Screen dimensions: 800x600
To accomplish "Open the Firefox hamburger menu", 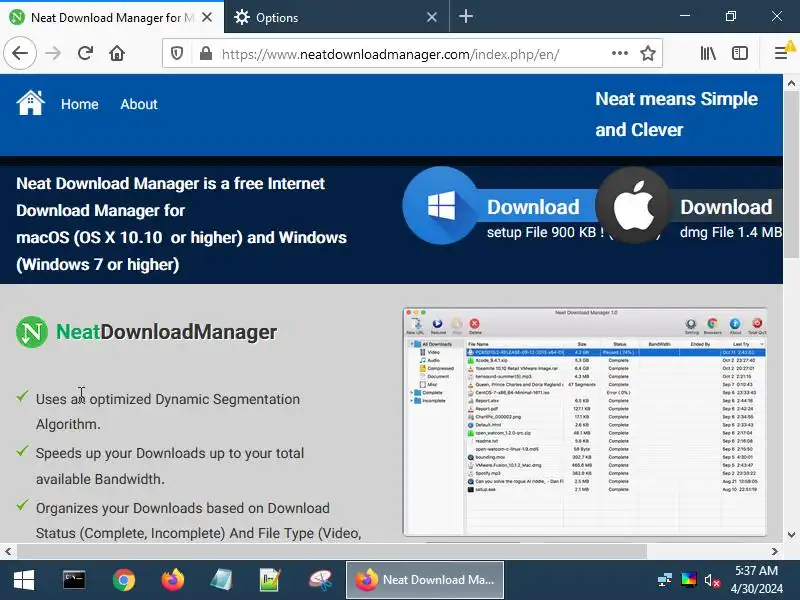I will click(781, 53).
